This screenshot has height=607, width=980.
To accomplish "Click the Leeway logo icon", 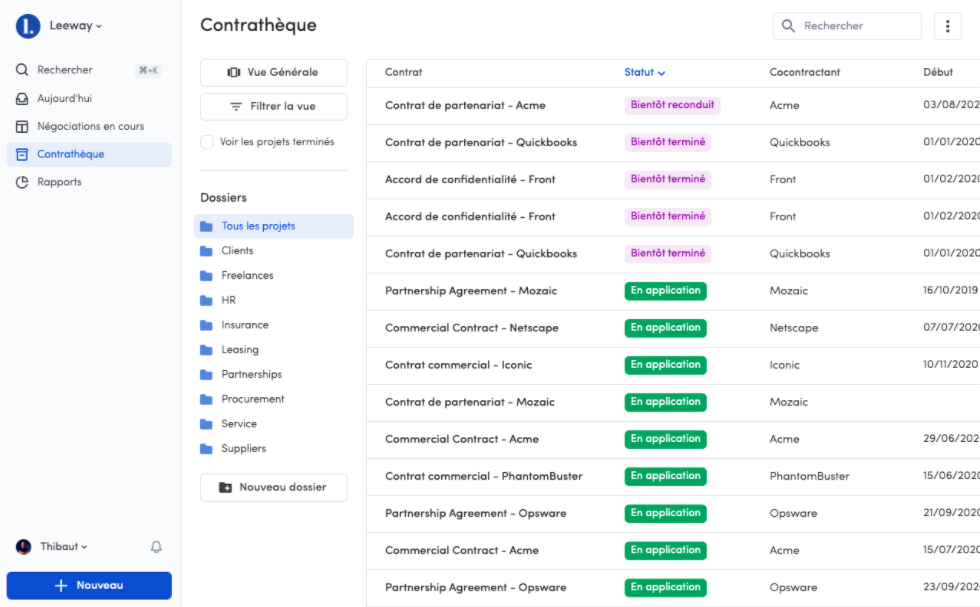I will click(x=27, y=26).
